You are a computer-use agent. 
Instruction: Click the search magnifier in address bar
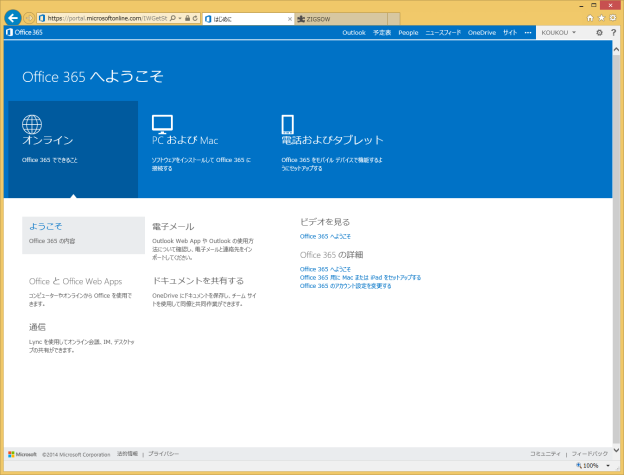click(x=173, y=18)
